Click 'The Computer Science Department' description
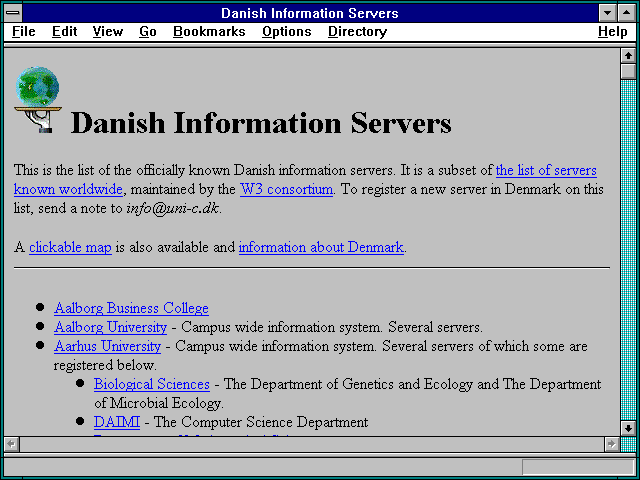This screenshot has height=480, width=640. [x=261, y=422]
